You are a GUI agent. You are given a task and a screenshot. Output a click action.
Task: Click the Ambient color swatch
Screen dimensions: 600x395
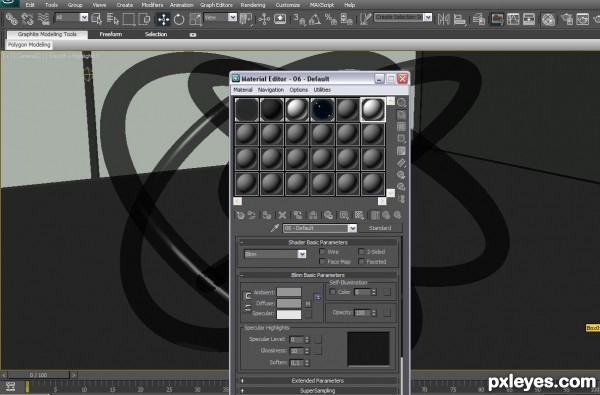click(x=289, y=292)
